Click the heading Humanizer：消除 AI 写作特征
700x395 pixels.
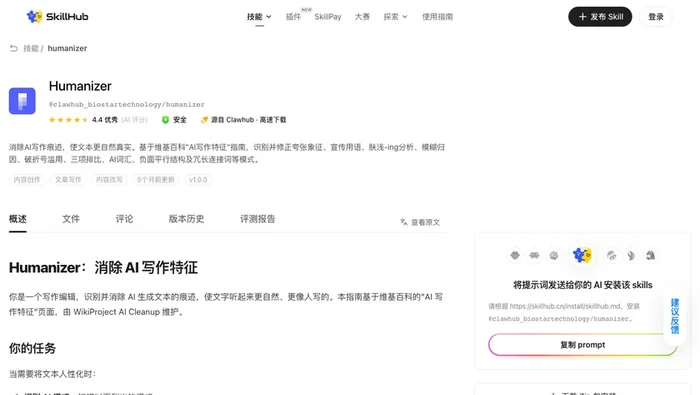(x=104, y=267)
